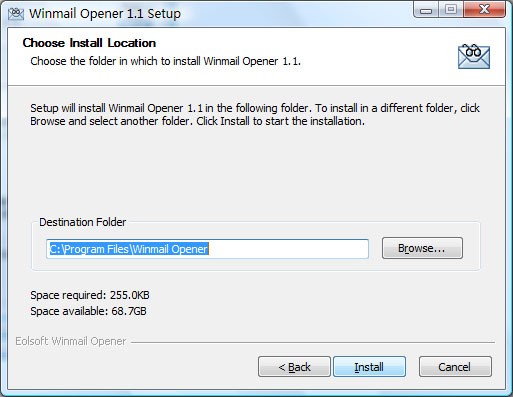The width and height of the screenshot is (513, 397).
Task: Click into the destination folder path field
Action: pos(207,249)
